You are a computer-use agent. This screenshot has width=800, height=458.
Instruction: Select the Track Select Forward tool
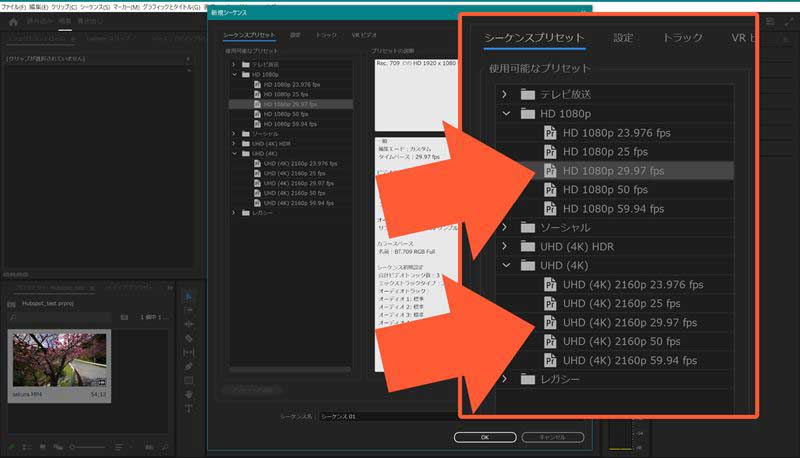pyautogui.click(x=188, y=310)
